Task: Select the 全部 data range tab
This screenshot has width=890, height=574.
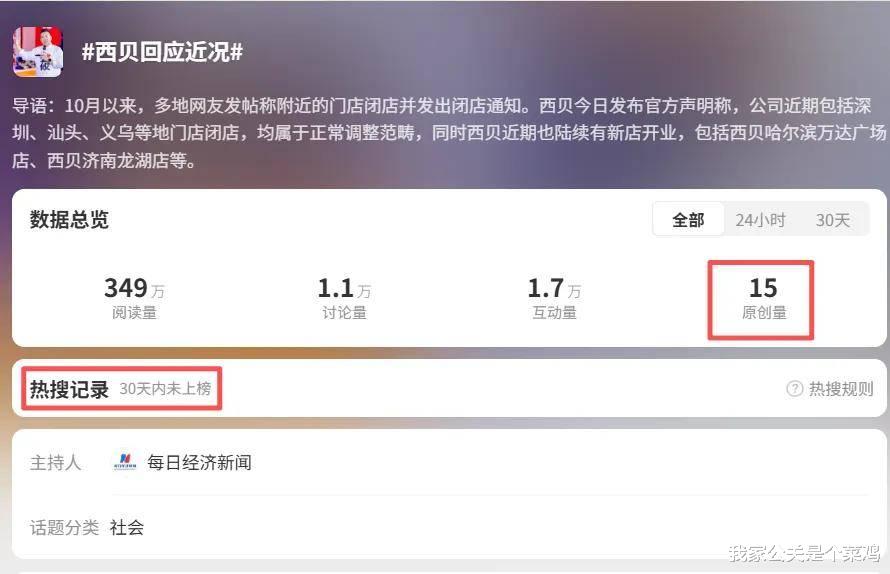Action: click(x=688, y=220)
